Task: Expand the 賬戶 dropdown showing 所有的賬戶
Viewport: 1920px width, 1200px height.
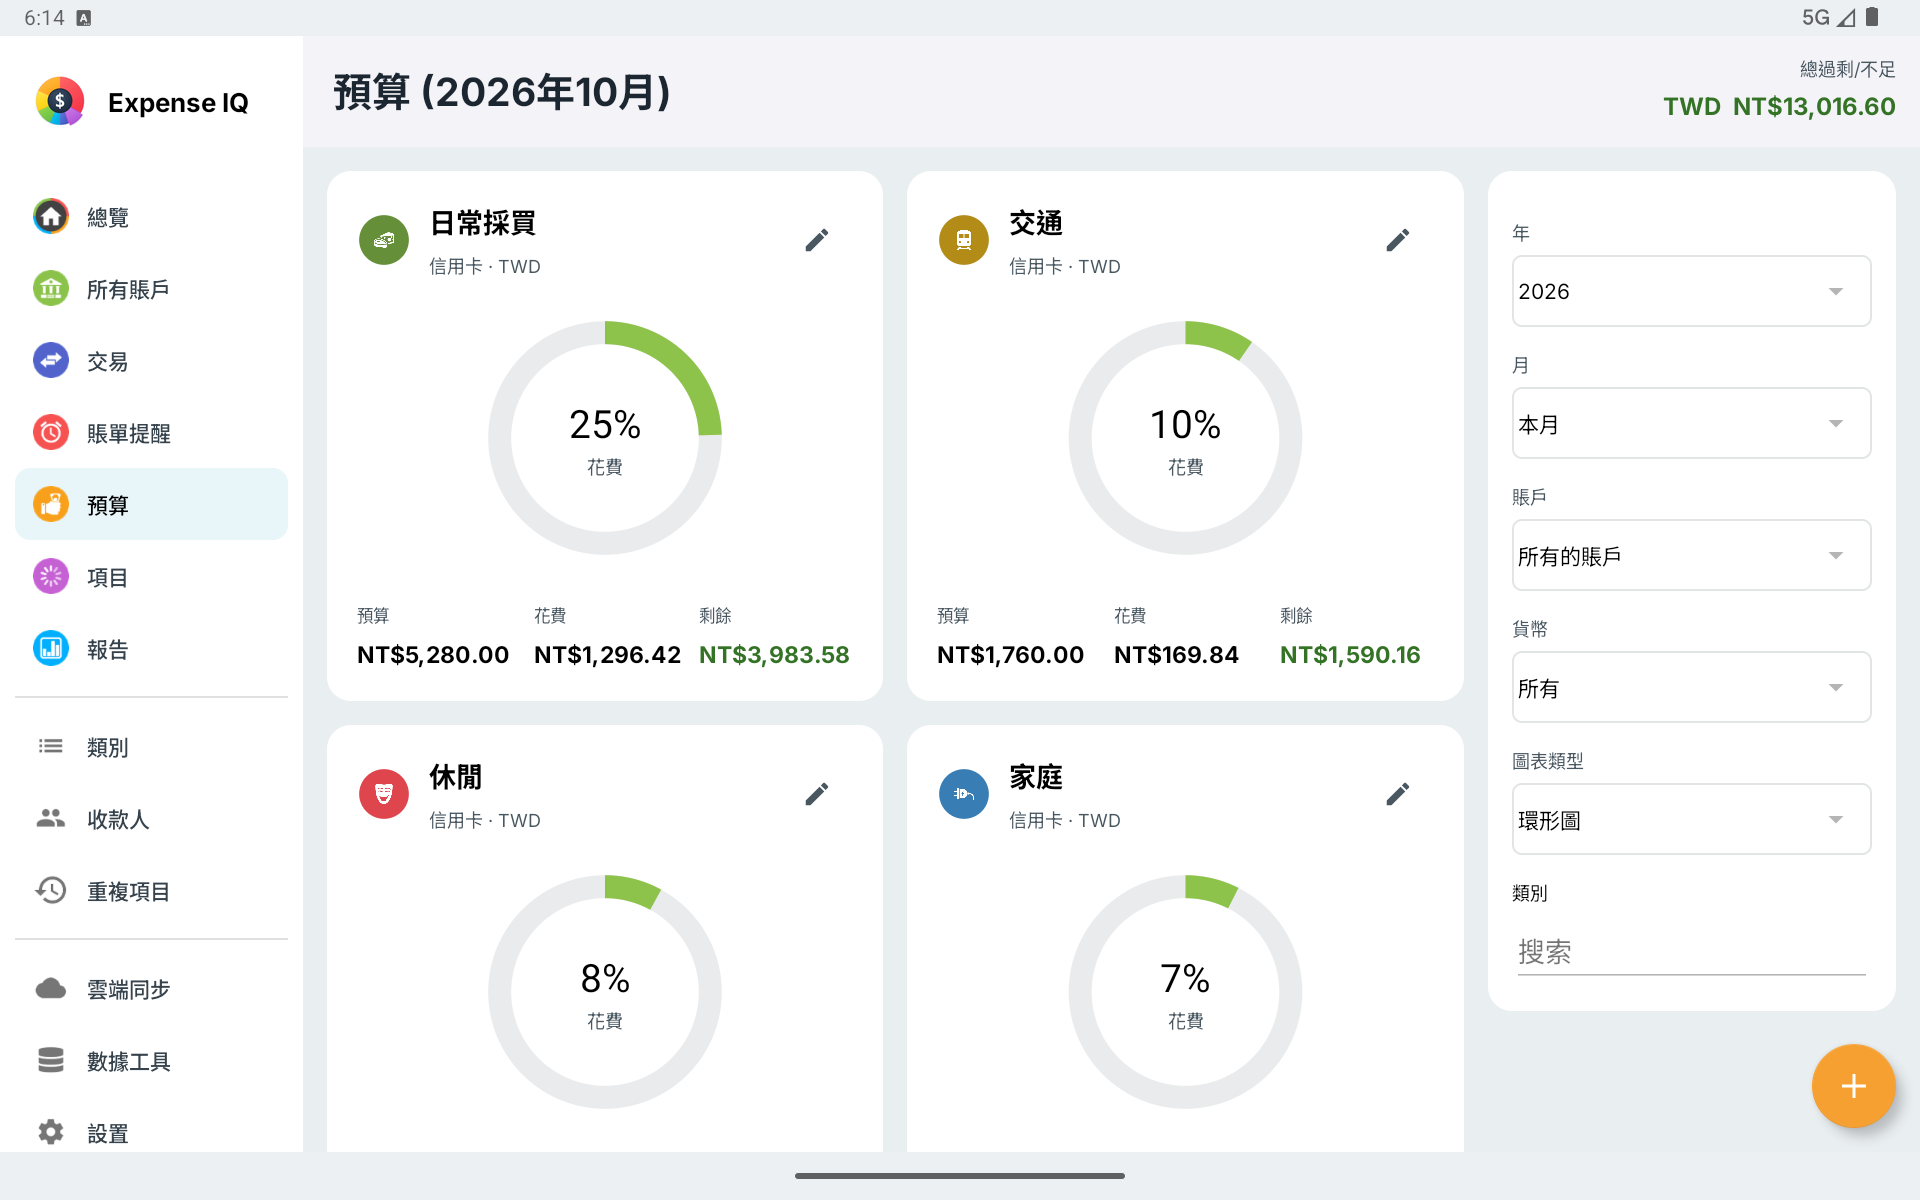Action: (x=1691, y=555)
